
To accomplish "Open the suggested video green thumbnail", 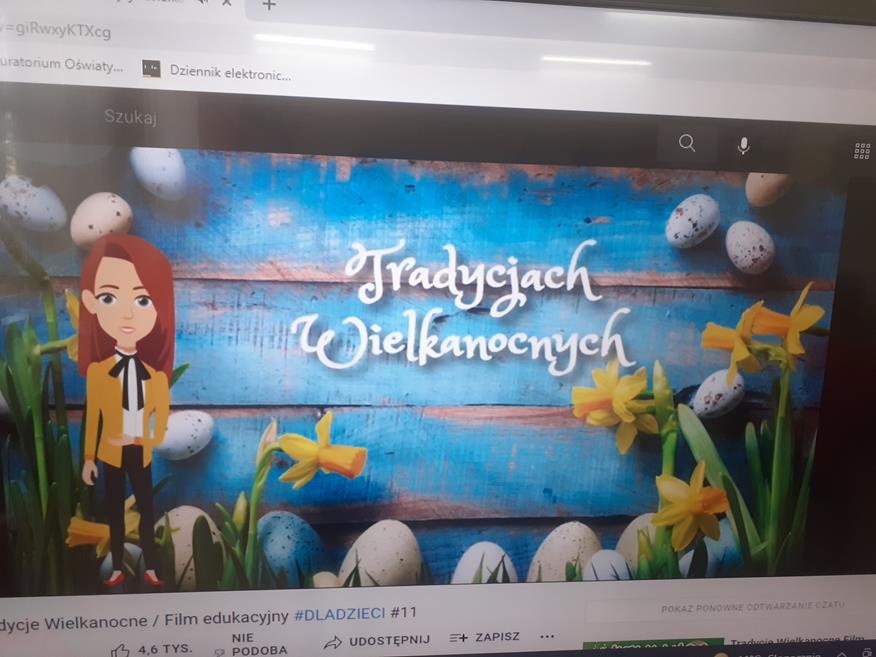I will [652, 647].
